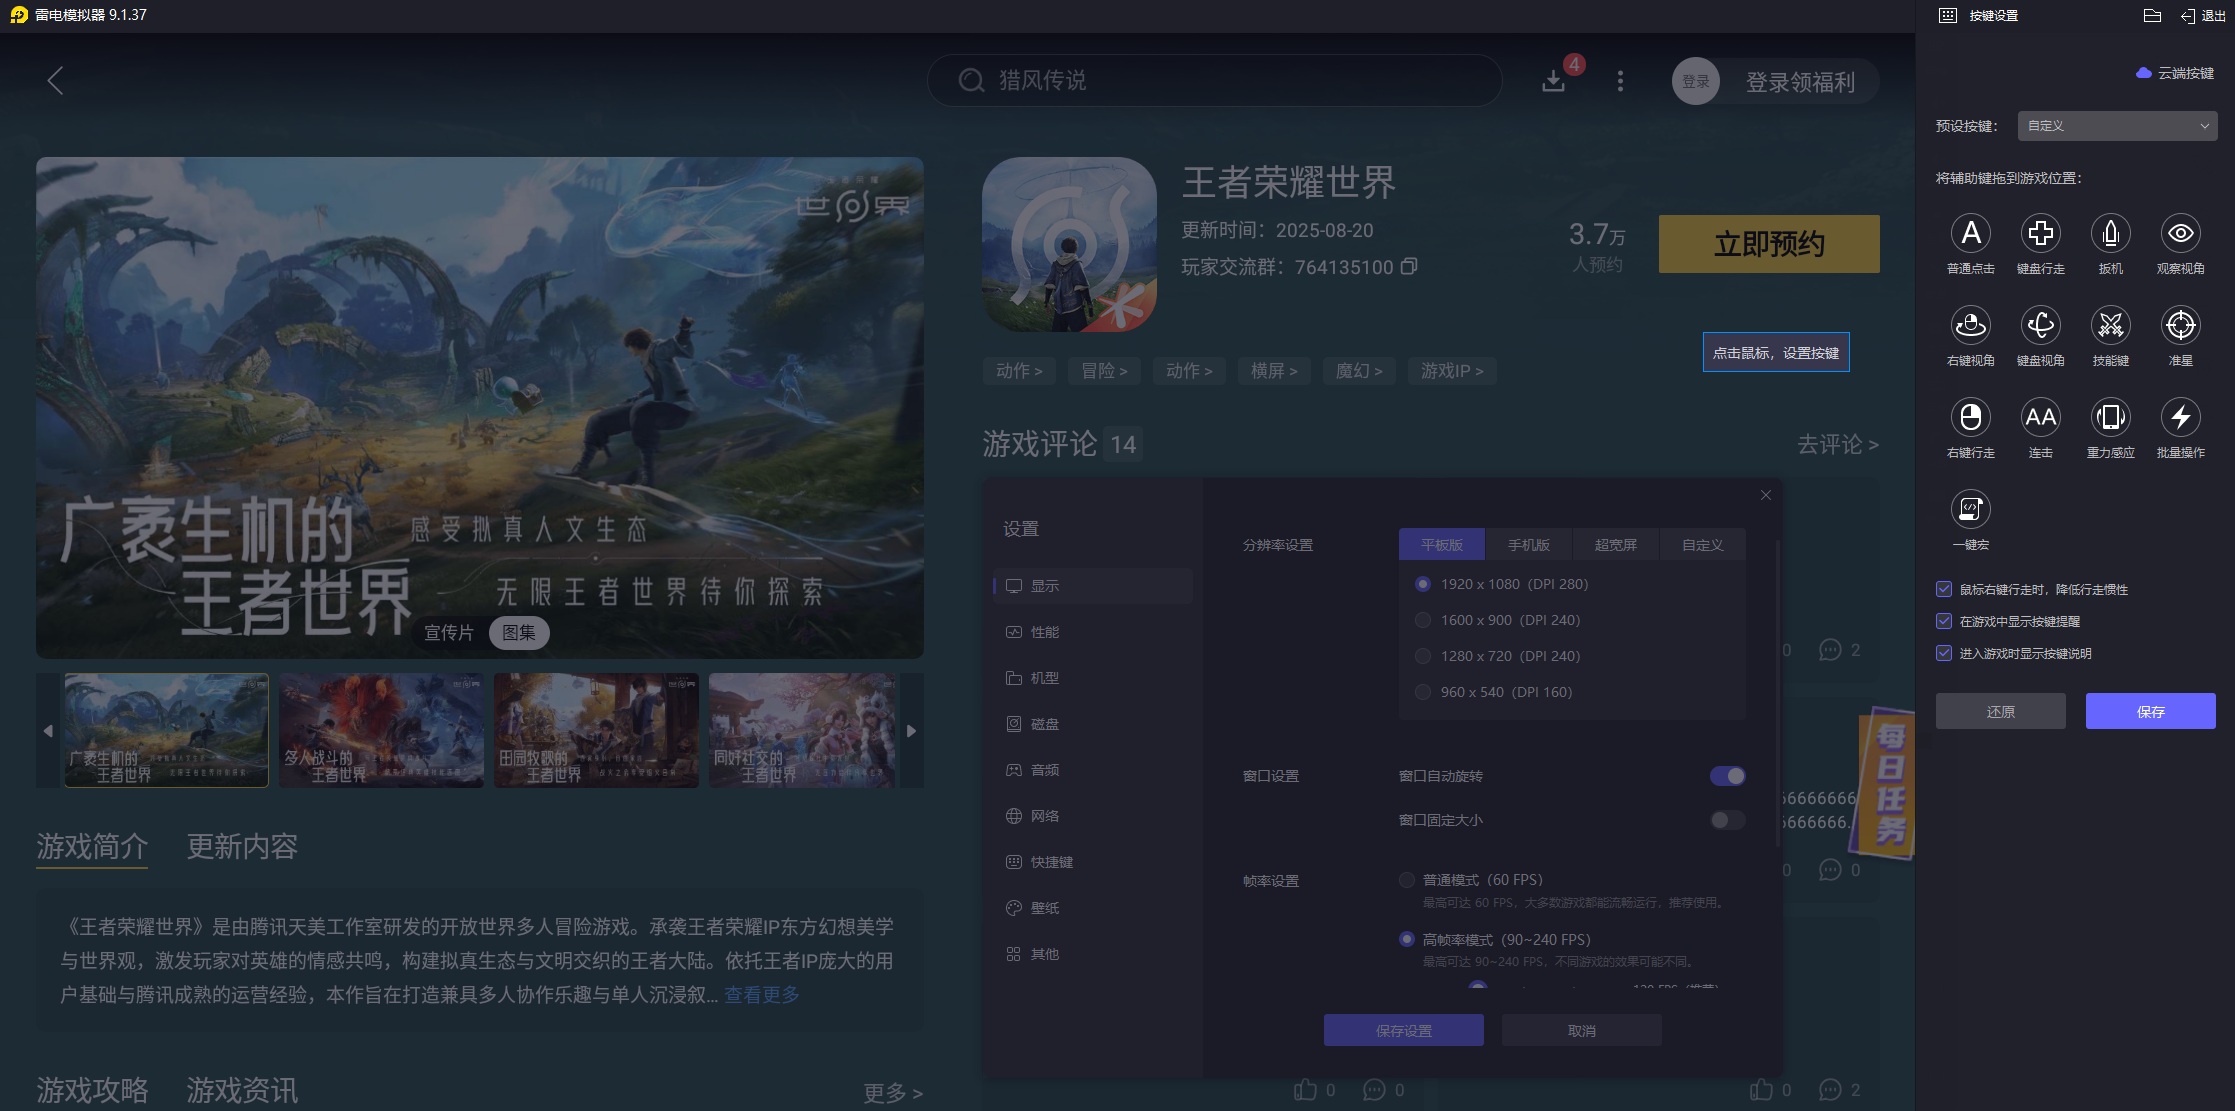Copy the player group number 764135100
The image size is (2235, 1111).
[1409, 267]
